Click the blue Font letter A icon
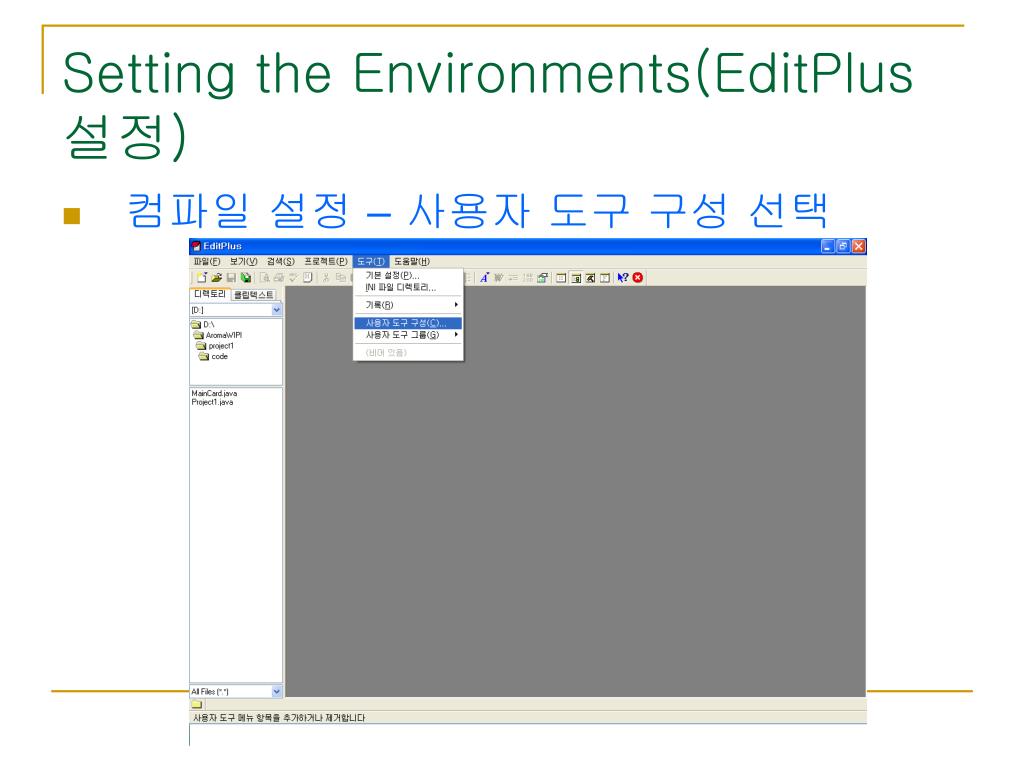Viewport: 1024px width, 768px height. (x=483, y=278)
